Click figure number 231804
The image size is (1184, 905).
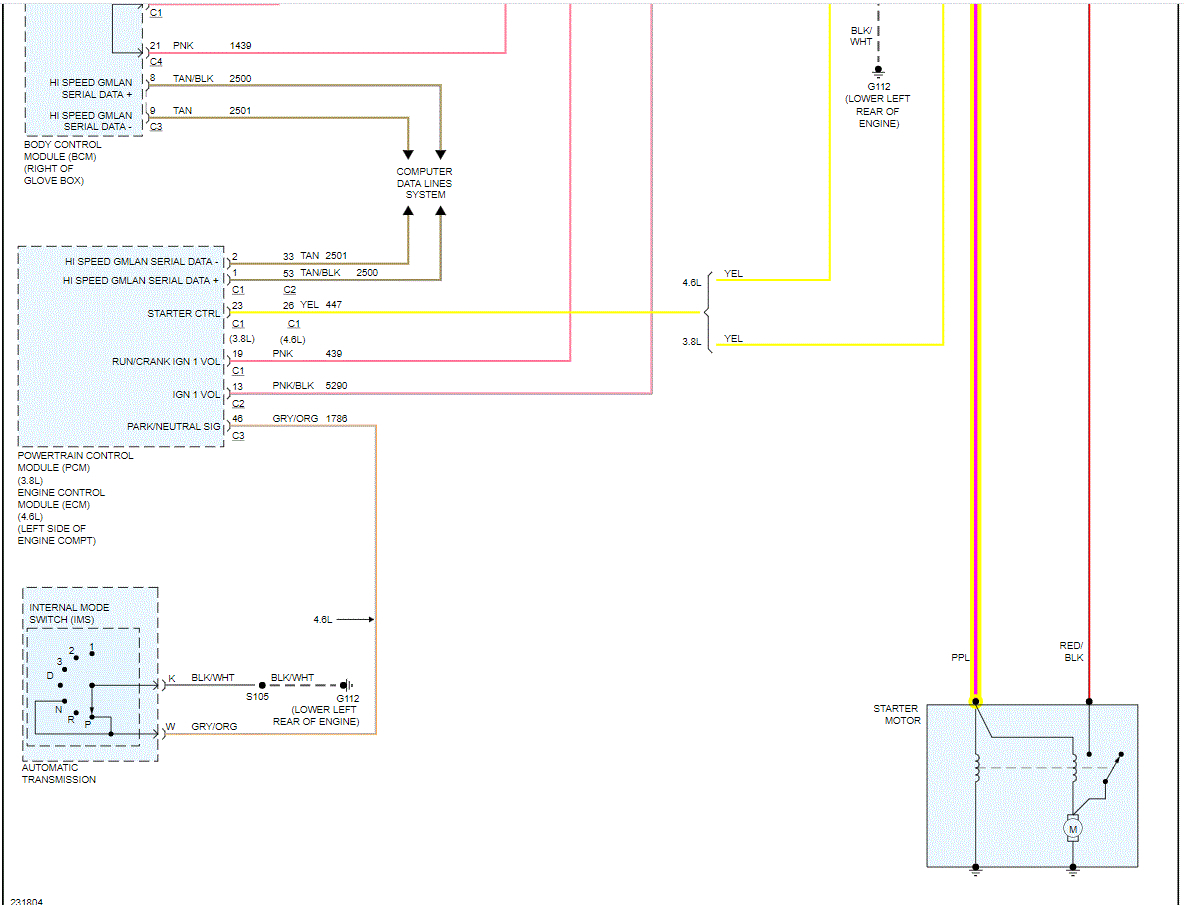26,901
